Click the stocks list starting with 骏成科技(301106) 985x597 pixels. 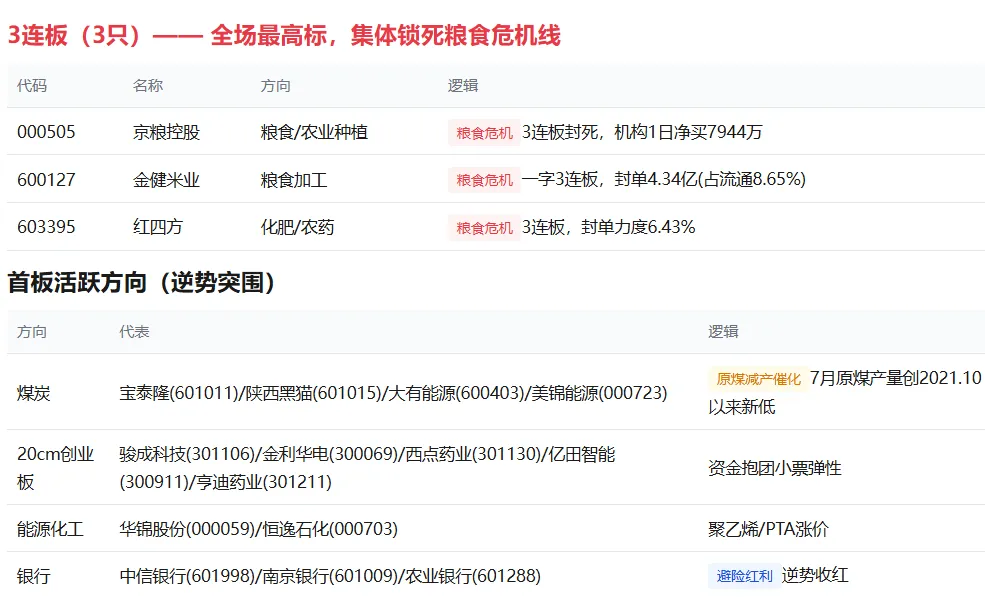pyautogui.click(x=367, y=468)
